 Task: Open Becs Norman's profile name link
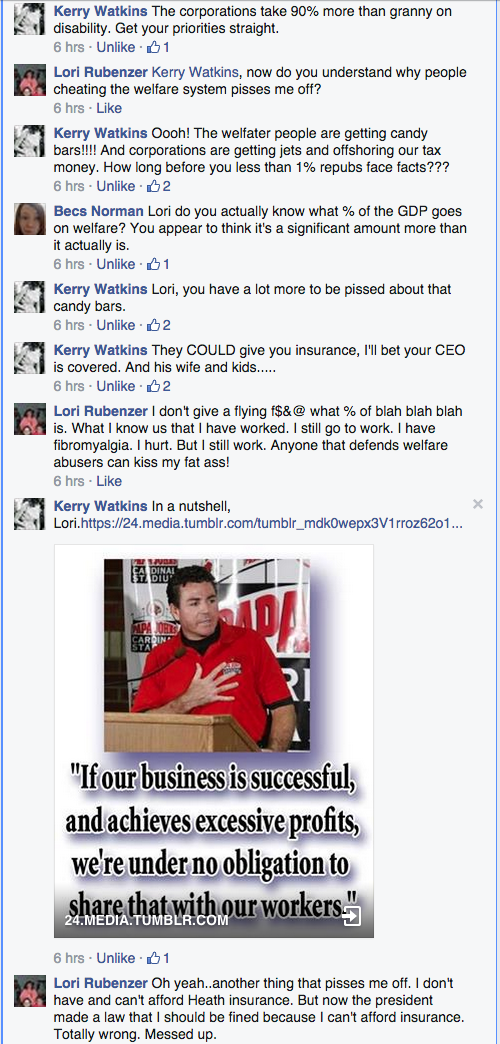(x=99, y=212)
